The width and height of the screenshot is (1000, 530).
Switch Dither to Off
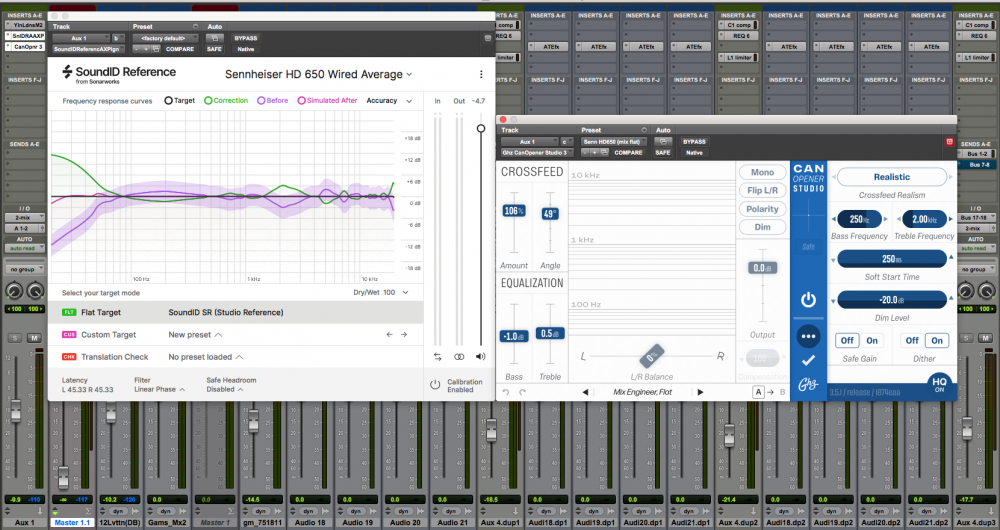click(912, 341)
